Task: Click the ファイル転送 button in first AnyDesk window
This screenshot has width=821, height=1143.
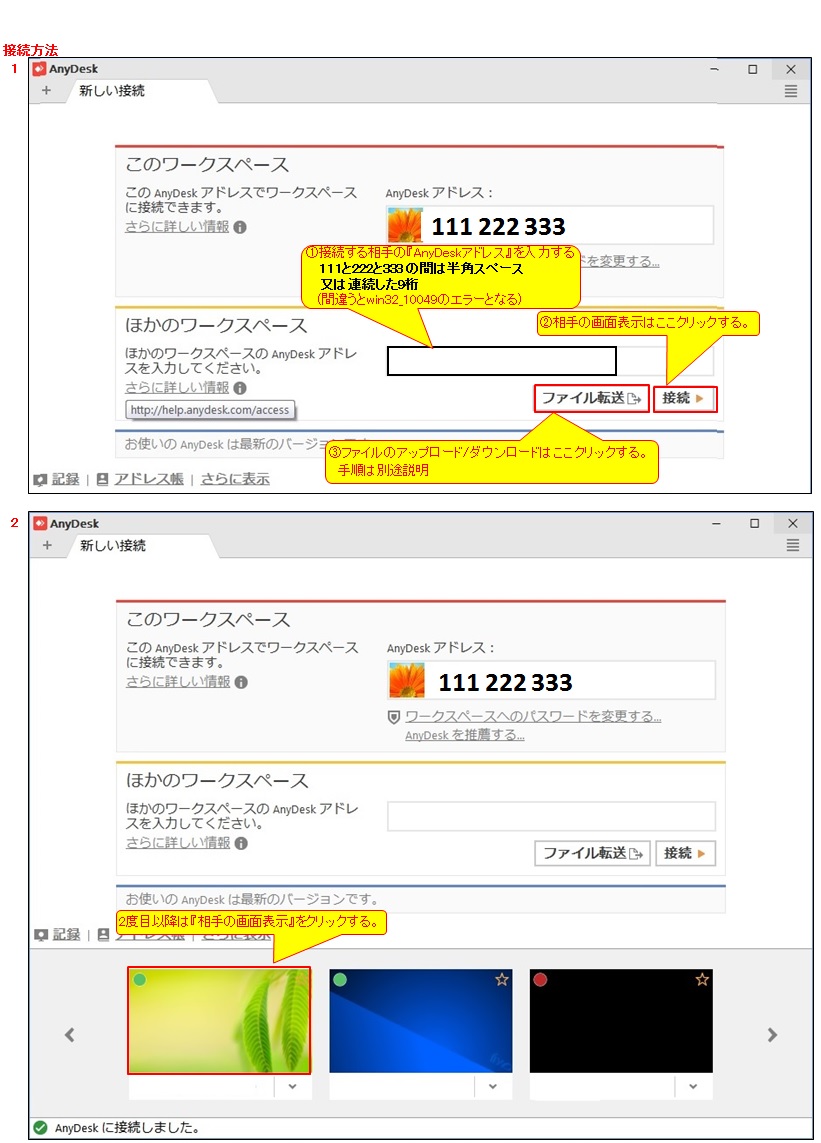Action: pyautogui.click(x=591, y=399)
